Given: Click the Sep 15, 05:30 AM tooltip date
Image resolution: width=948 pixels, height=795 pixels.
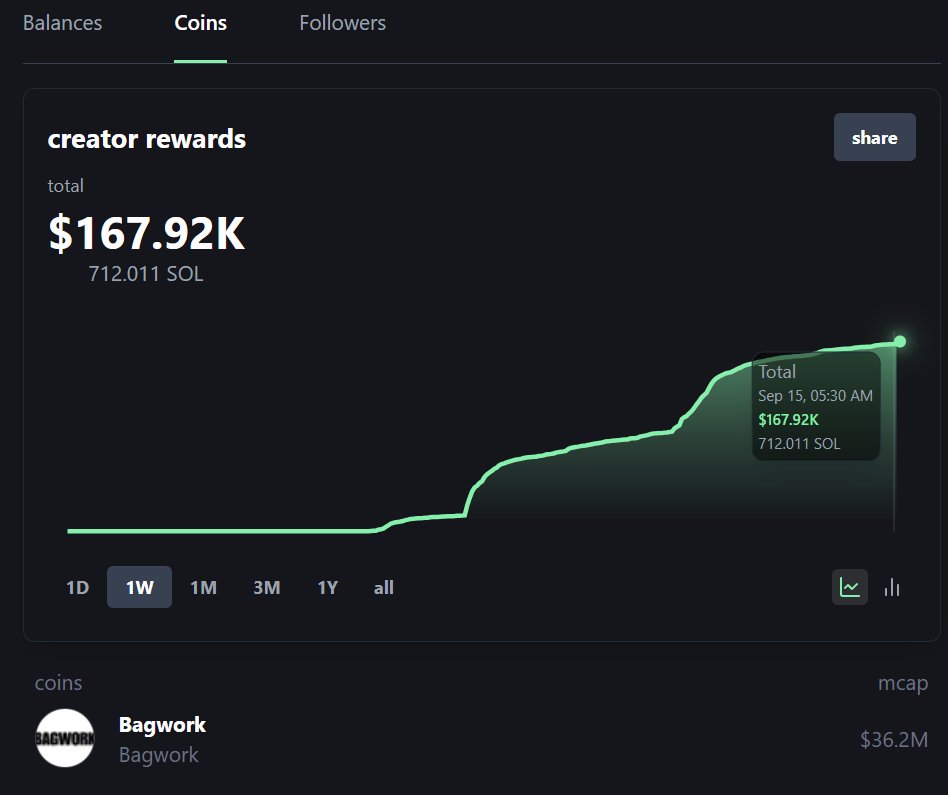Looking at the screenshot, I should click(815, 395).
